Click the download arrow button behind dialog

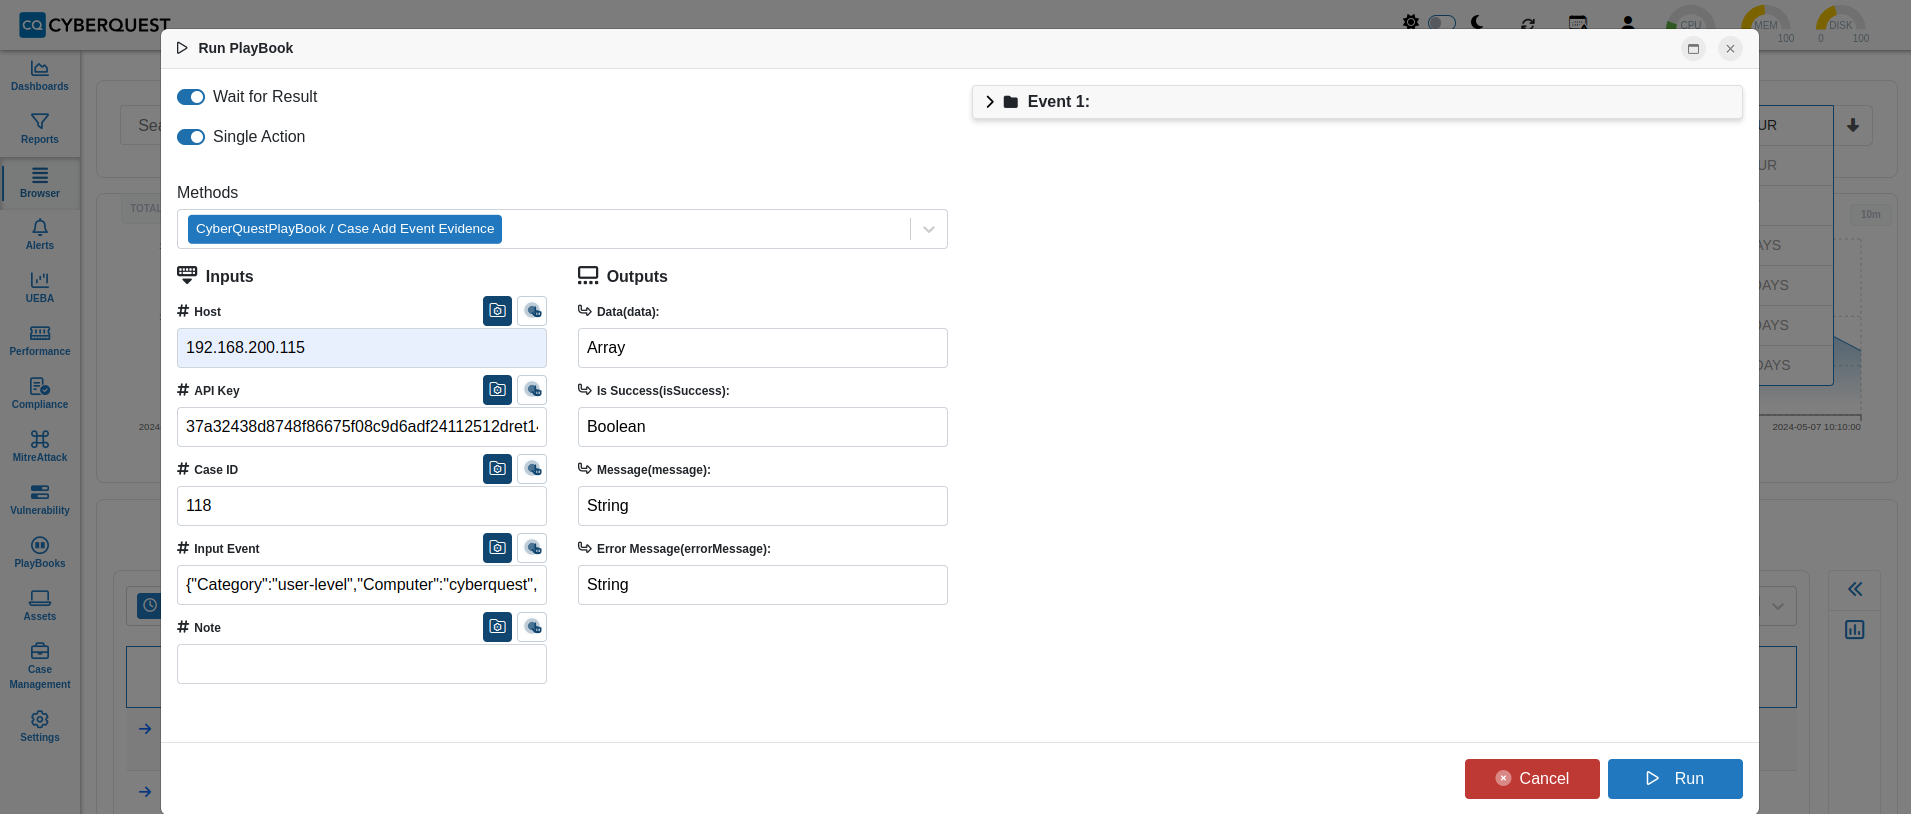(1853, 126)
